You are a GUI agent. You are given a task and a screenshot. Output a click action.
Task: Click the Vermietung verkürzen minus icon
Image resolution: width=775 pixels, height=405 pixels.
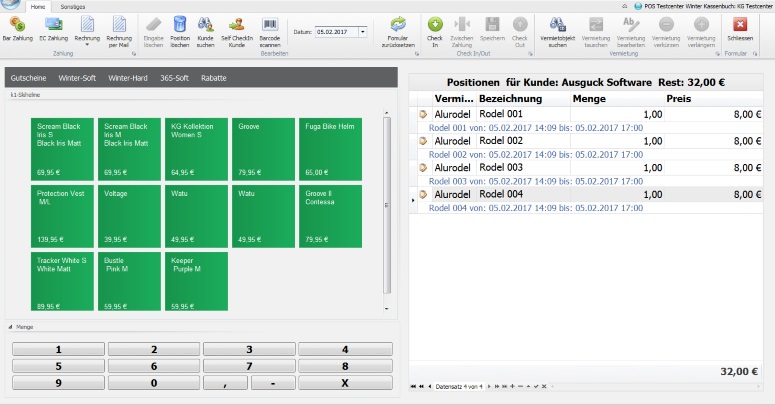click(666, 24)
